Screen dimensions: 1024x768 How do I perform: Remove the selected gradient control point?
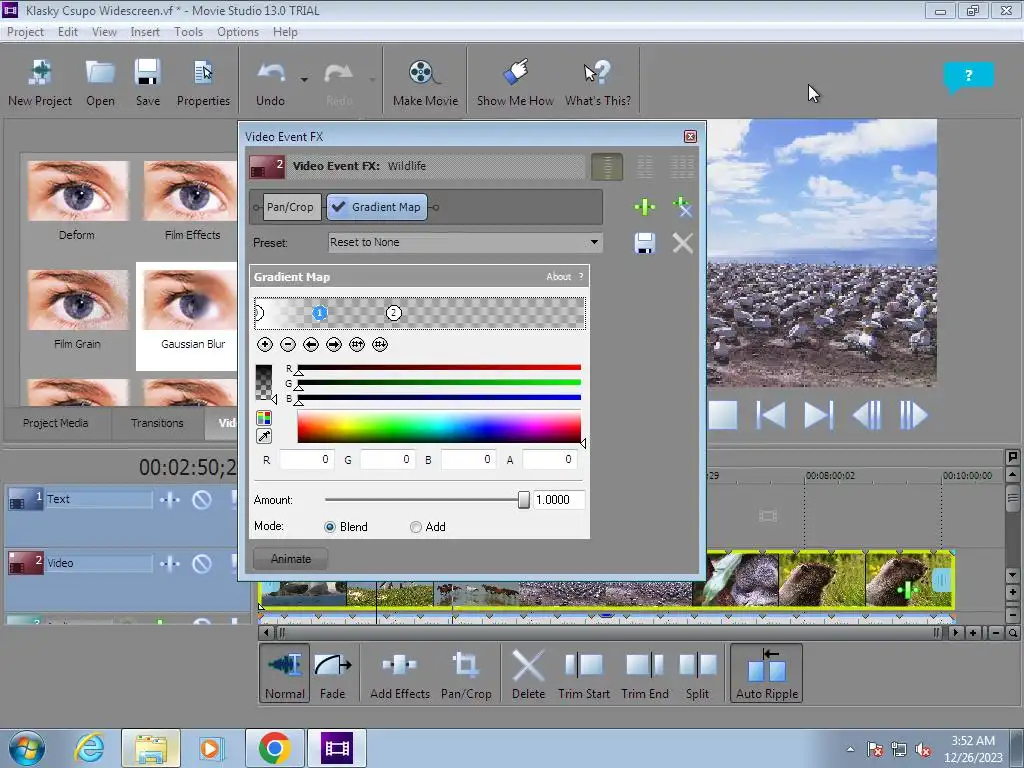(287, 344)
